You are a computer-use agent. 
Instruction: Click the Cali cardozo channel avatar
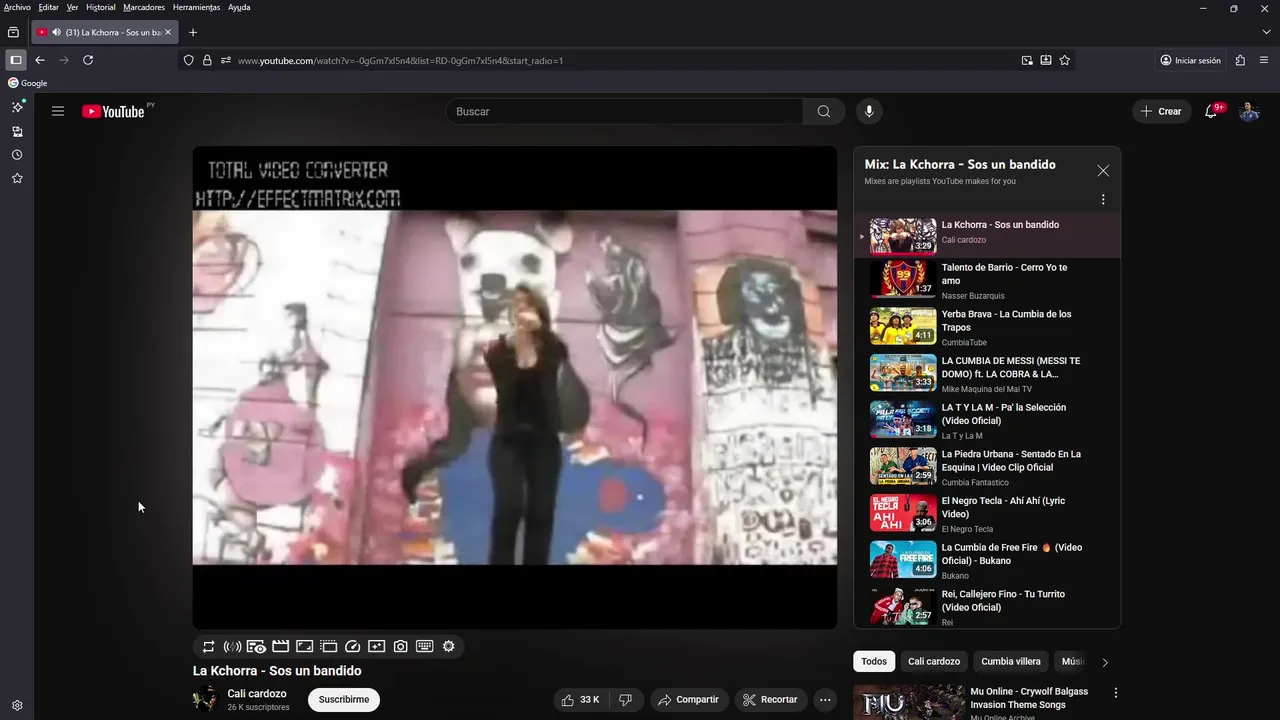coord(205,699)
